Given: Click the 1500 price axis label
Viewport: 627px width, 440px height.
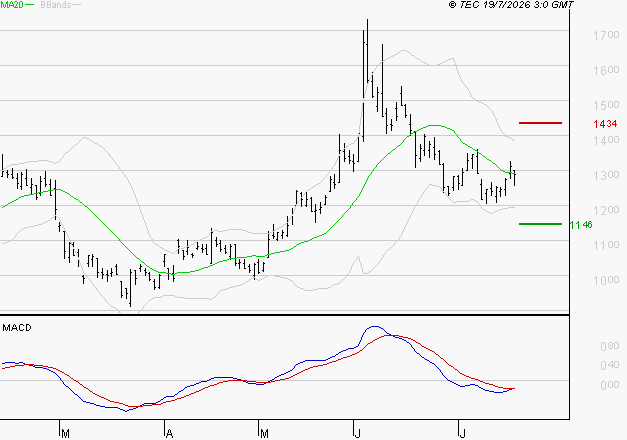Looking at the screenshot, I should click(606, 105).
